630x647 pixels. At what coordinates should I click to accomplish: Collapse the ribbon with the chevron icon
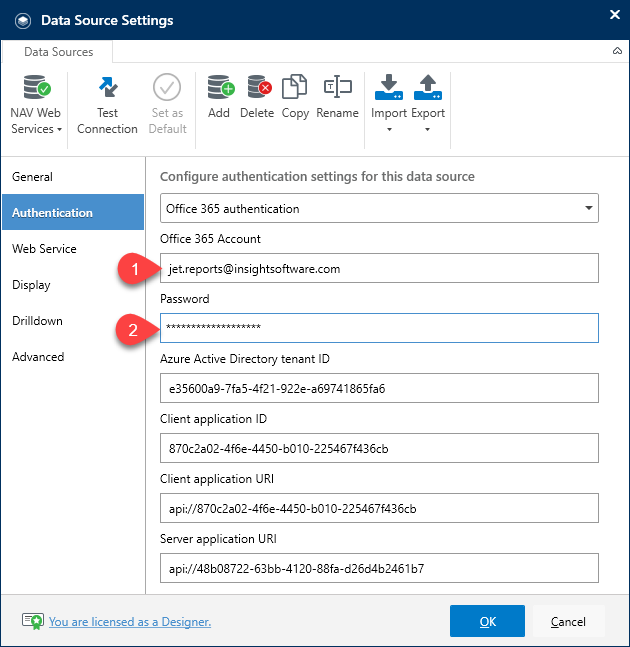point(617,51)
